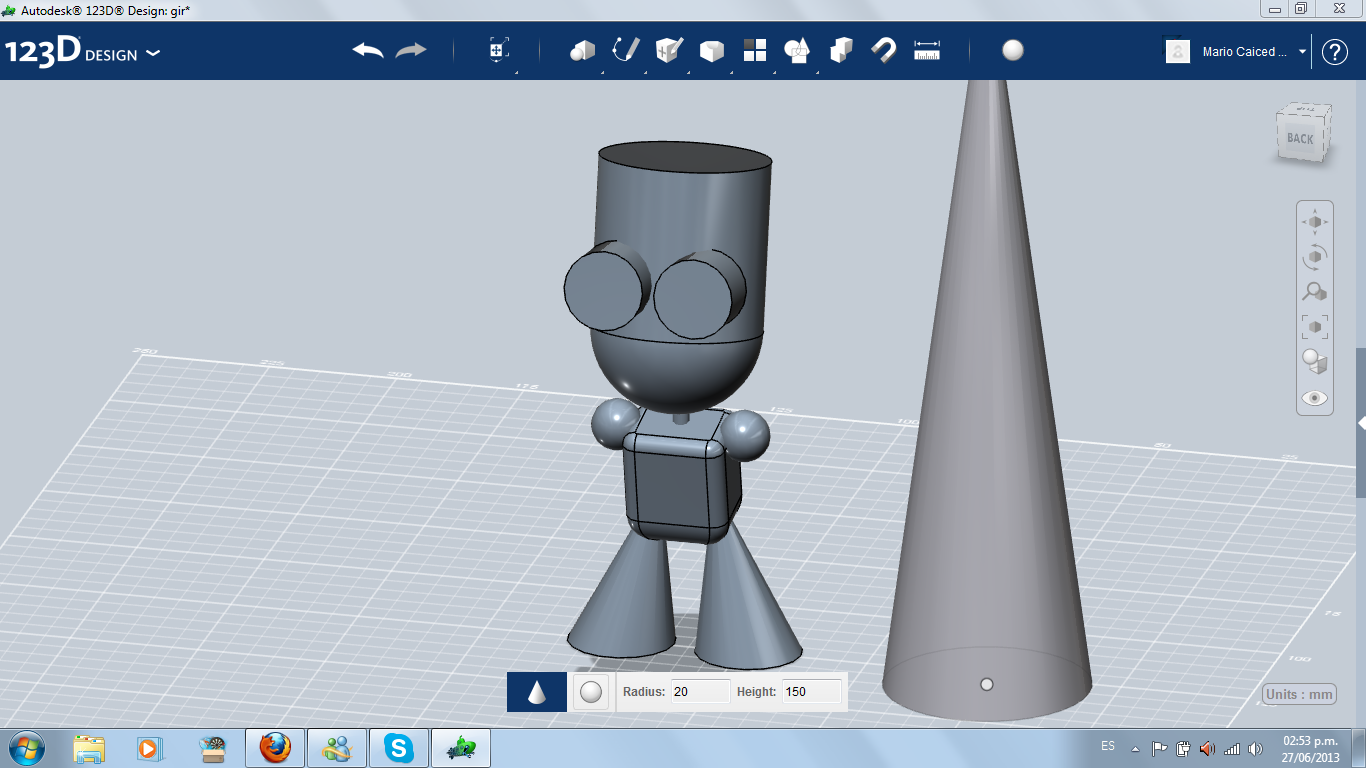Select the Pan navigation tool
The width and height of the screenshot is (1366, 768).
(x=1315, y=222)
